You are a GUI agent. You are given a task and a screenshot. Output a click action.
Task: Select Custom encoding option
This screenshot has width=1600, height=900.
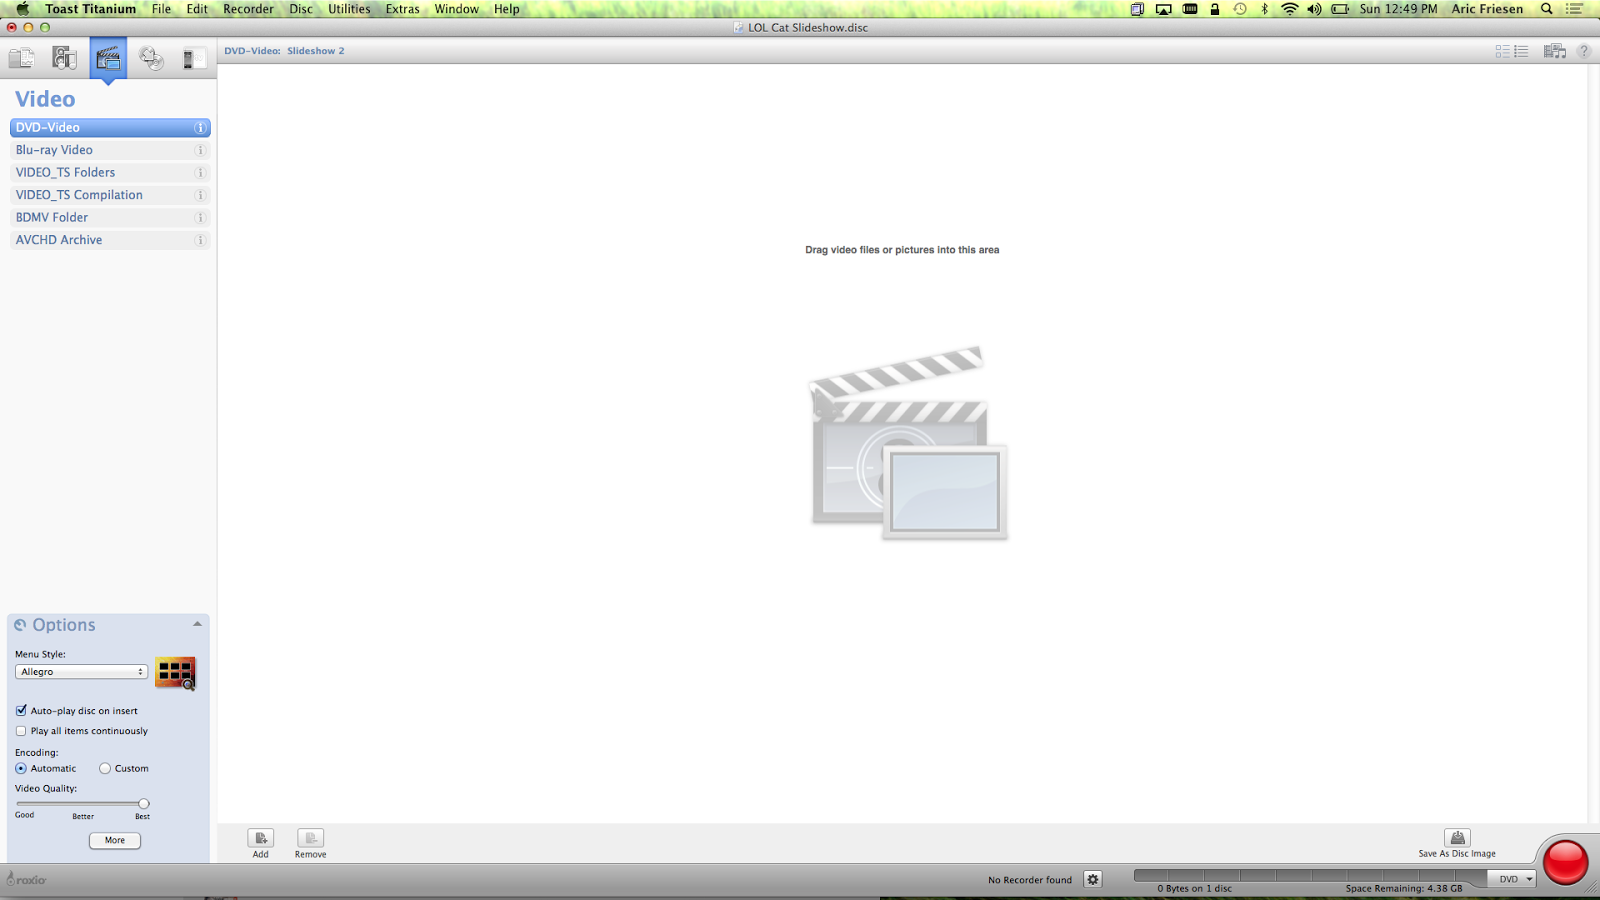105,769
